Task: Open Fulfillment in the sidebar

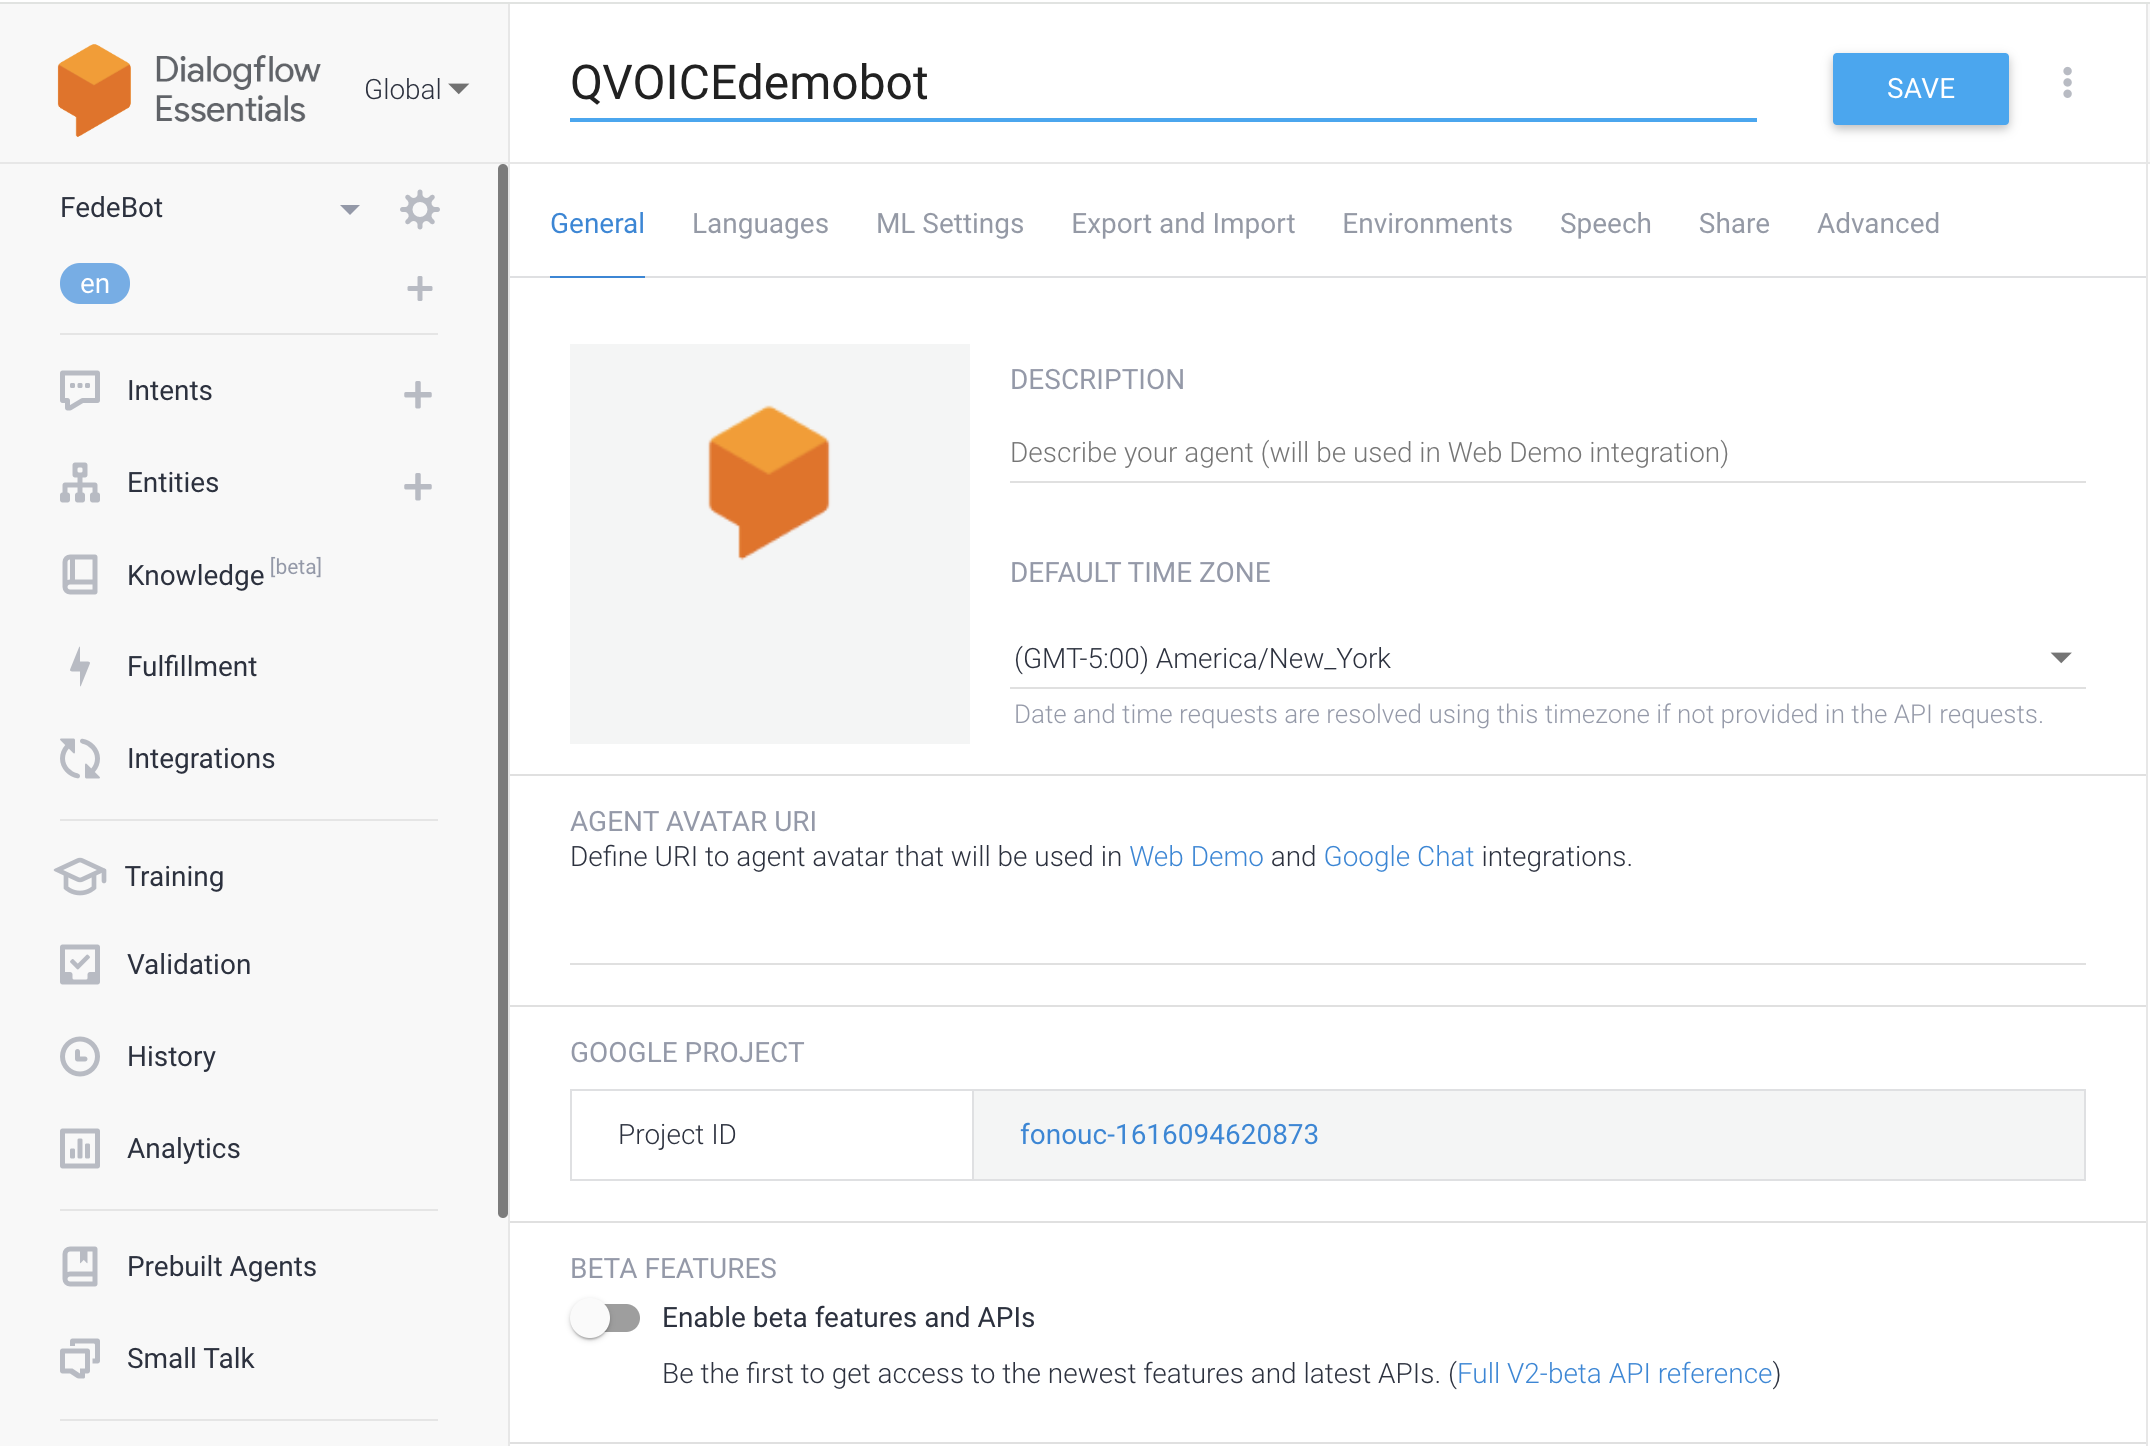Action: [x=192, y=667]
